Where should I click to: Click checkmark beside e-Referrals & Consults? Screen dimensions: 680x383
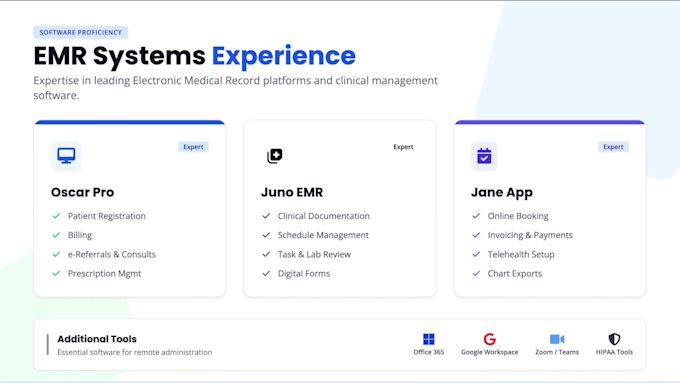click(56, 254)
